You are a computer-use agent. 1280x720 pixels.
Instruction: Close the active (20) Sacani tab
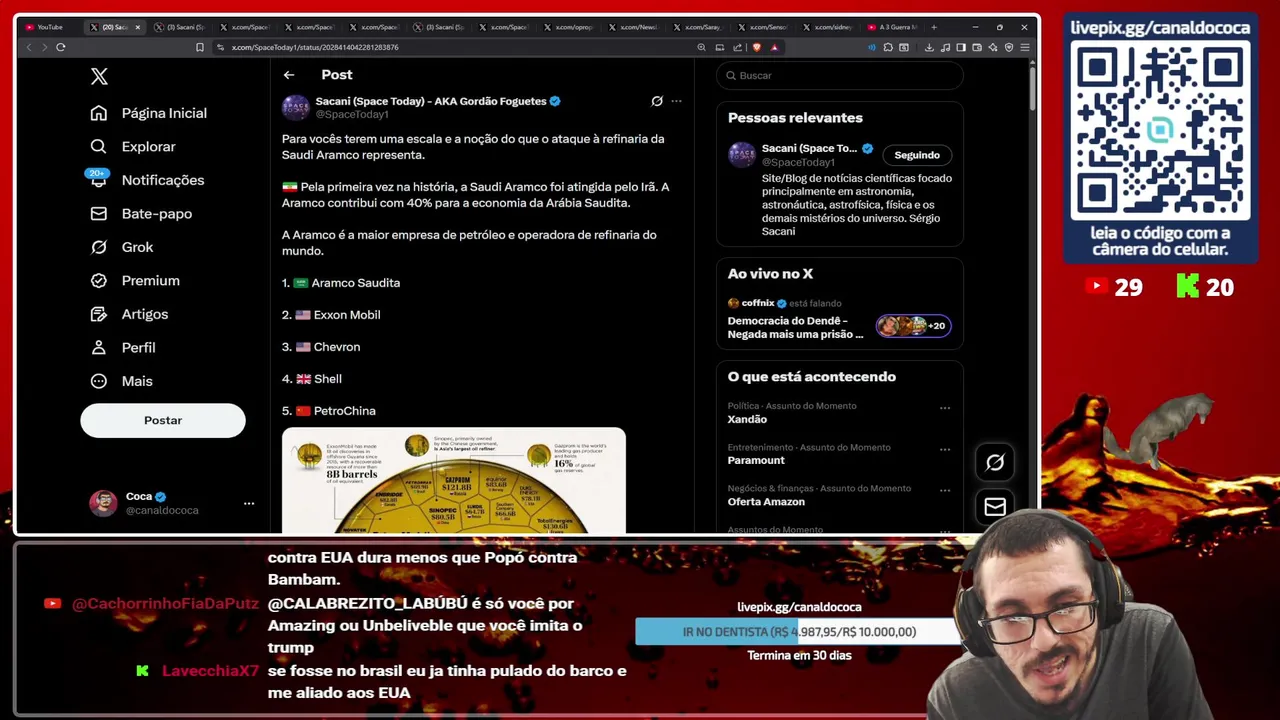point(138,27)
